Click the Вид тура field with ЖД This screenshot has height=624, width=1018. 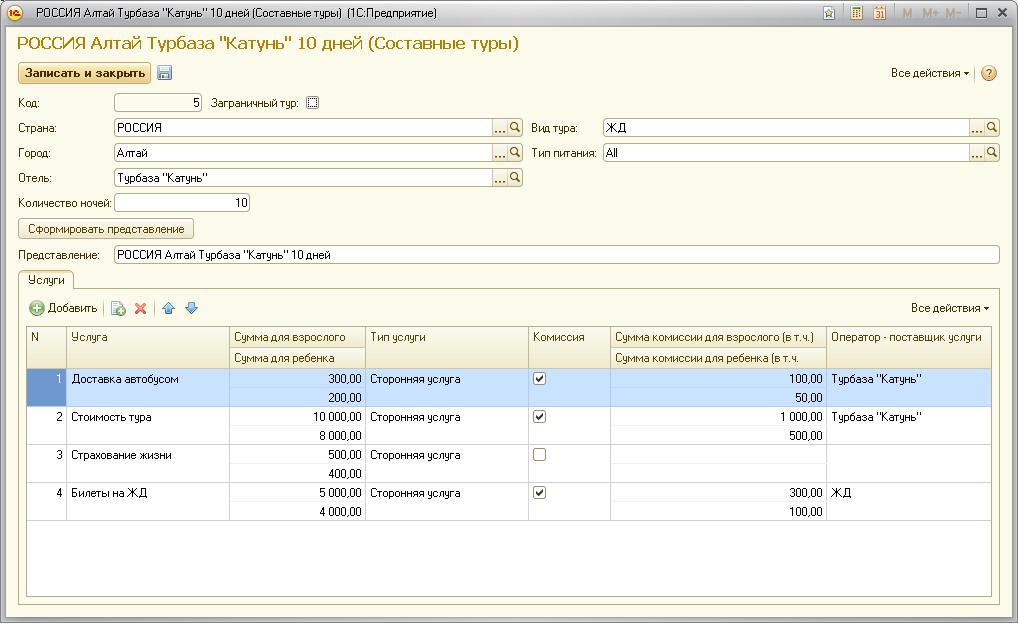click(786, 128)
